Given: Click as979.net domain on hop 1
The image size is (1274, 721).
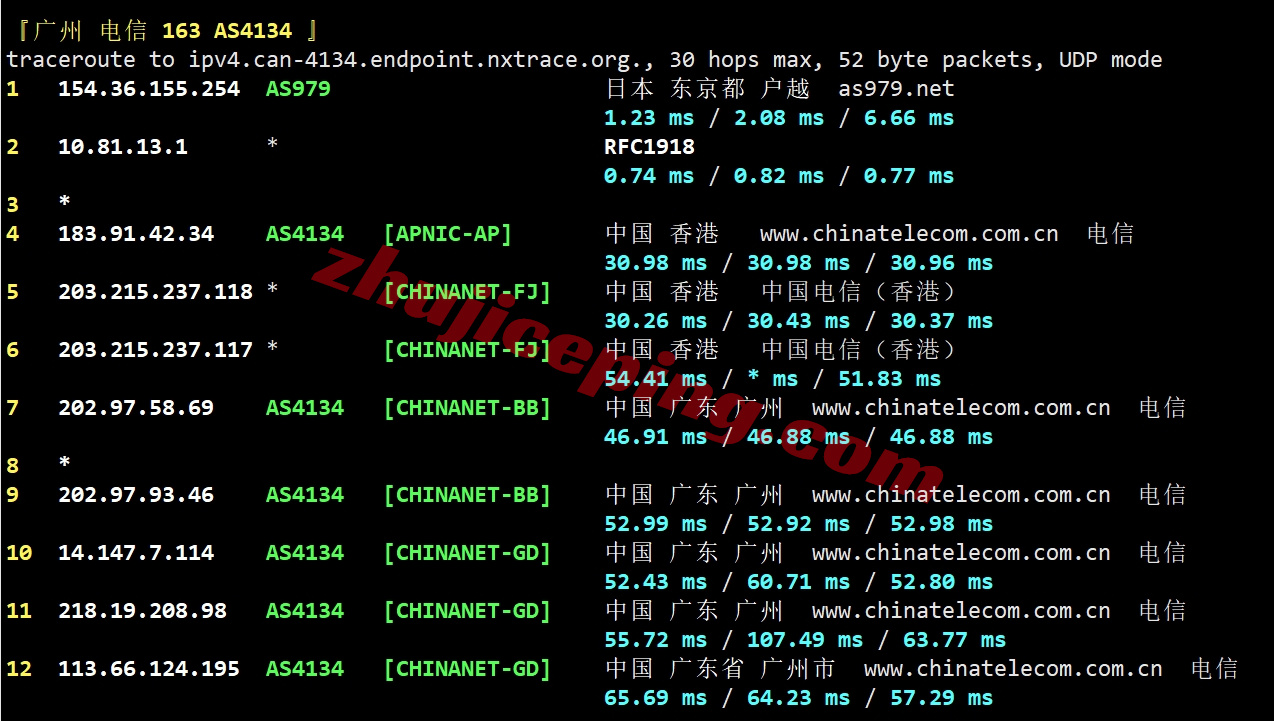Looking at the screenshot, I should point(896,89).
